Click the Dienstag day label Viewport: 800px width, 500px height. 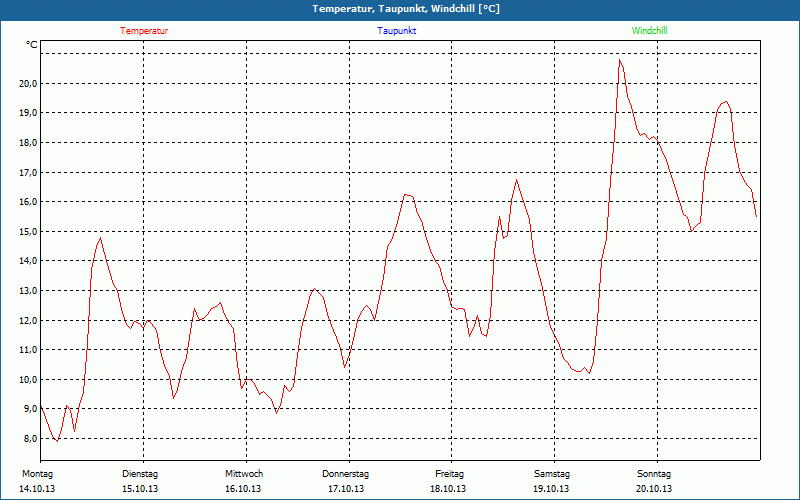140,474
